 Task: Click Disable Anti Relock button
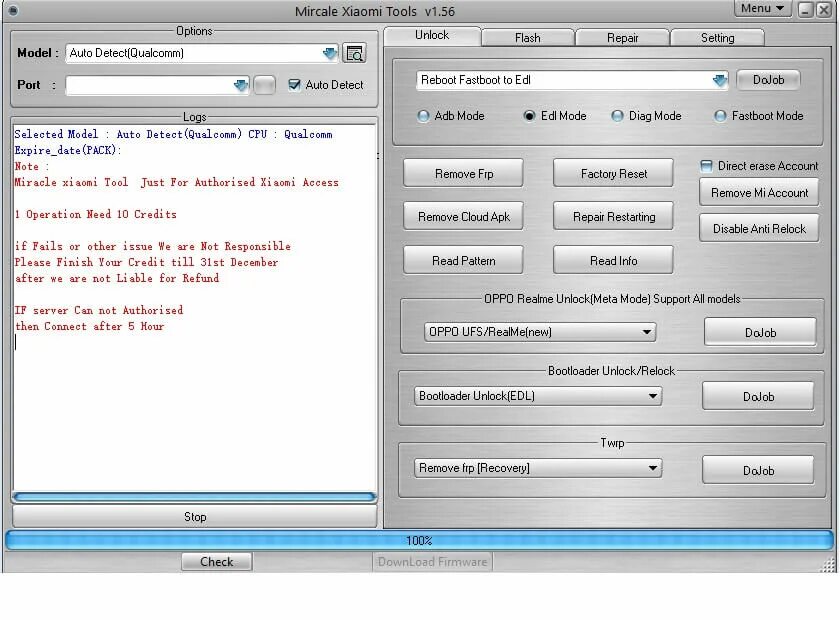tap(759, 228)
